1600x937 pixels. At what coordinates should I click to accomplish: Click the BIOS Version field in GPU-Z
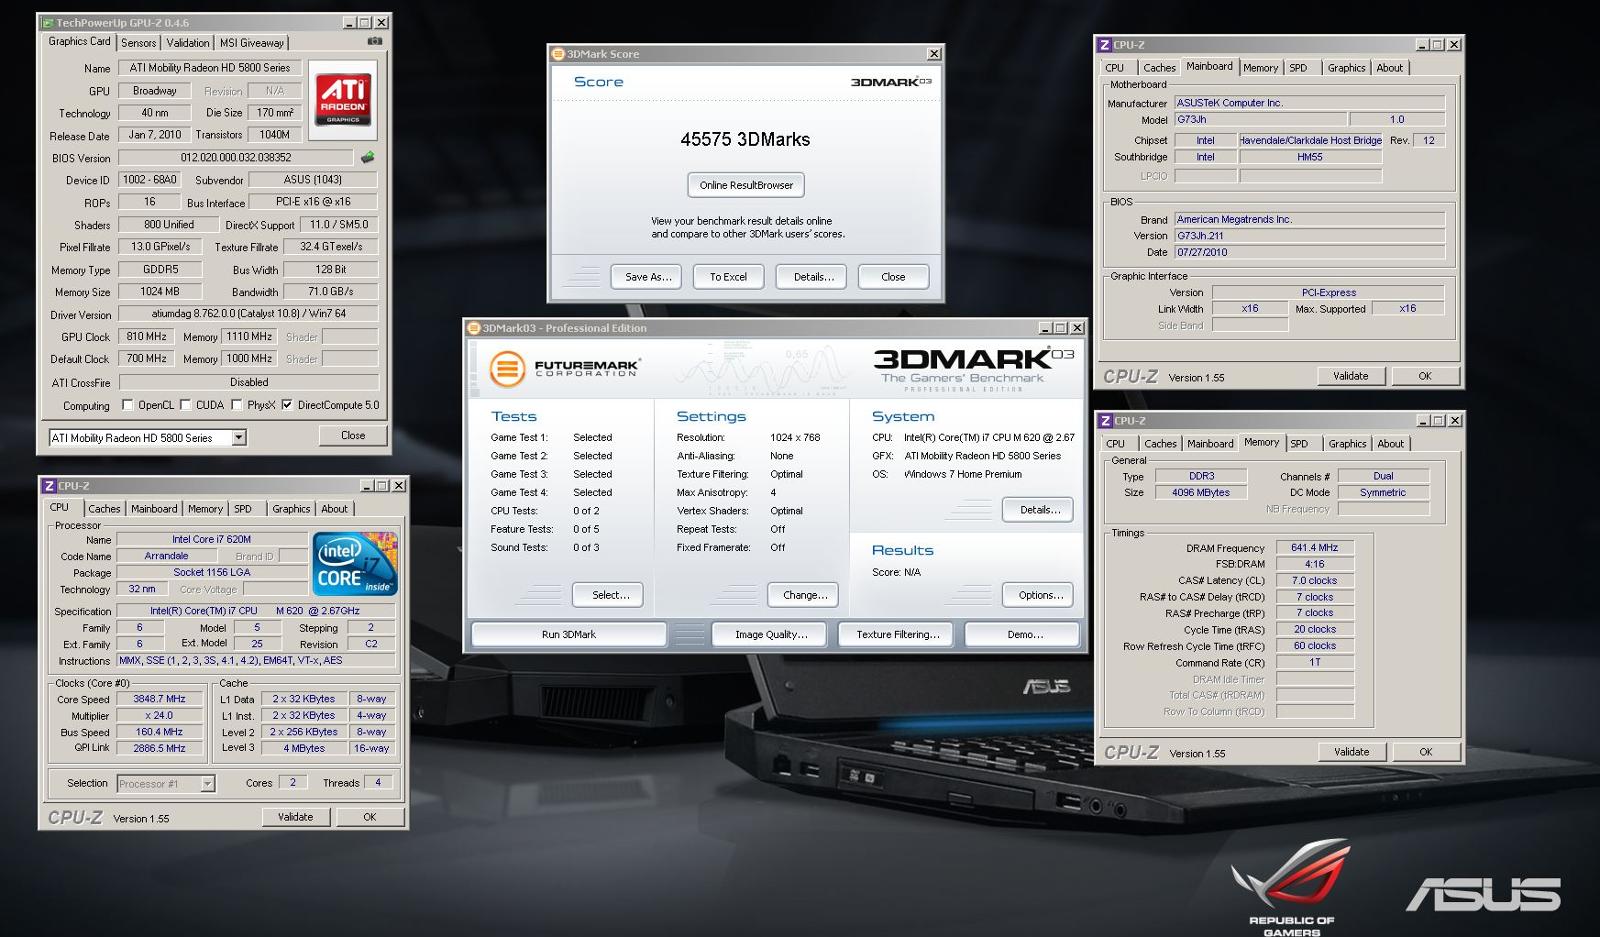pyautogui.click(x=236, y=157)
